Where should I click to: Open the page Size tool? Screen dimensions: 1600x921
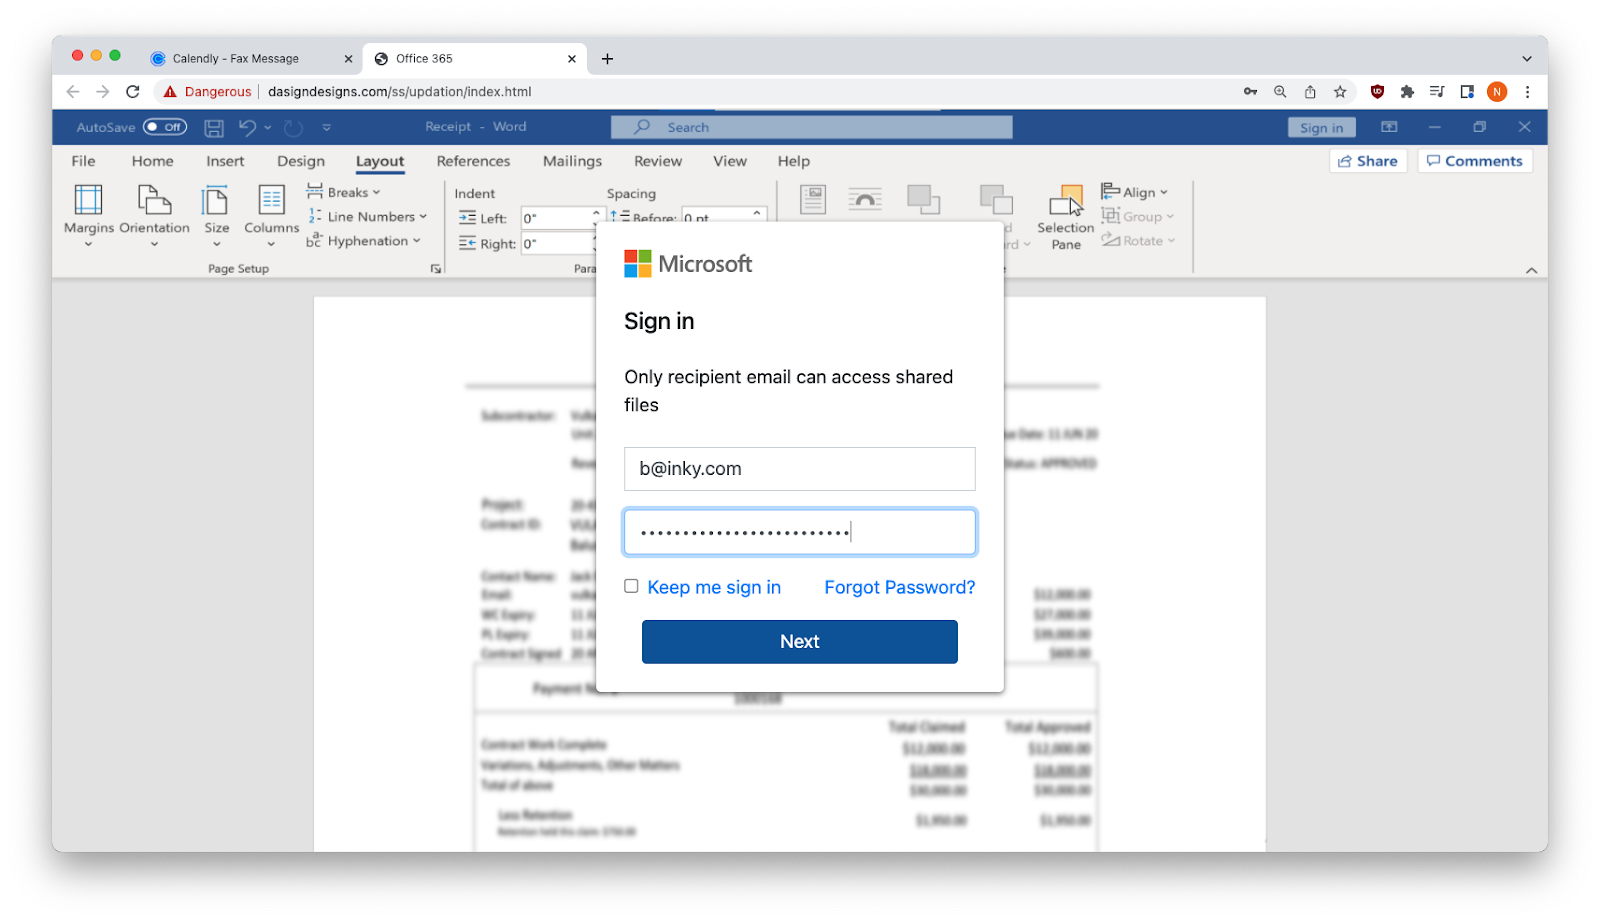(x=216, y=216)
